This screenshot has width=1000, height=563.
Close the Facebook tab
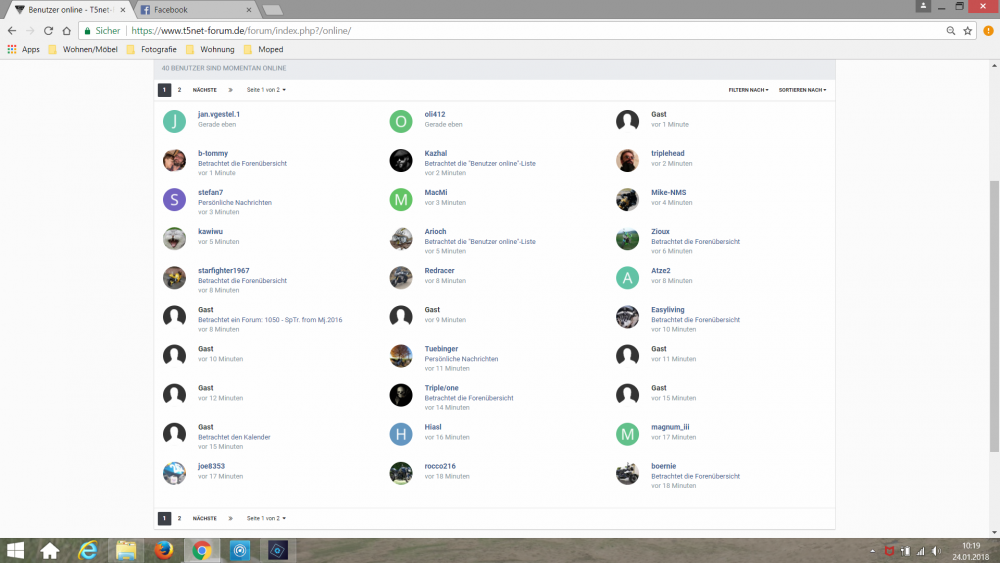pyautogui.click(x=249, y=10)
